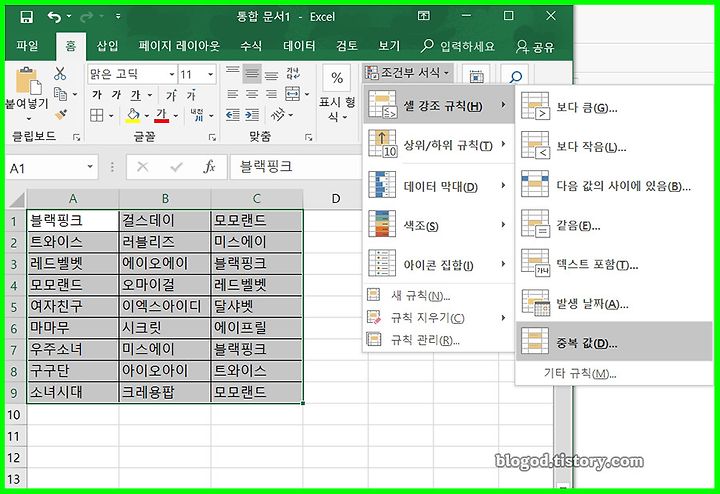Click the Paste clipboard icon

[x=28, y=81]
